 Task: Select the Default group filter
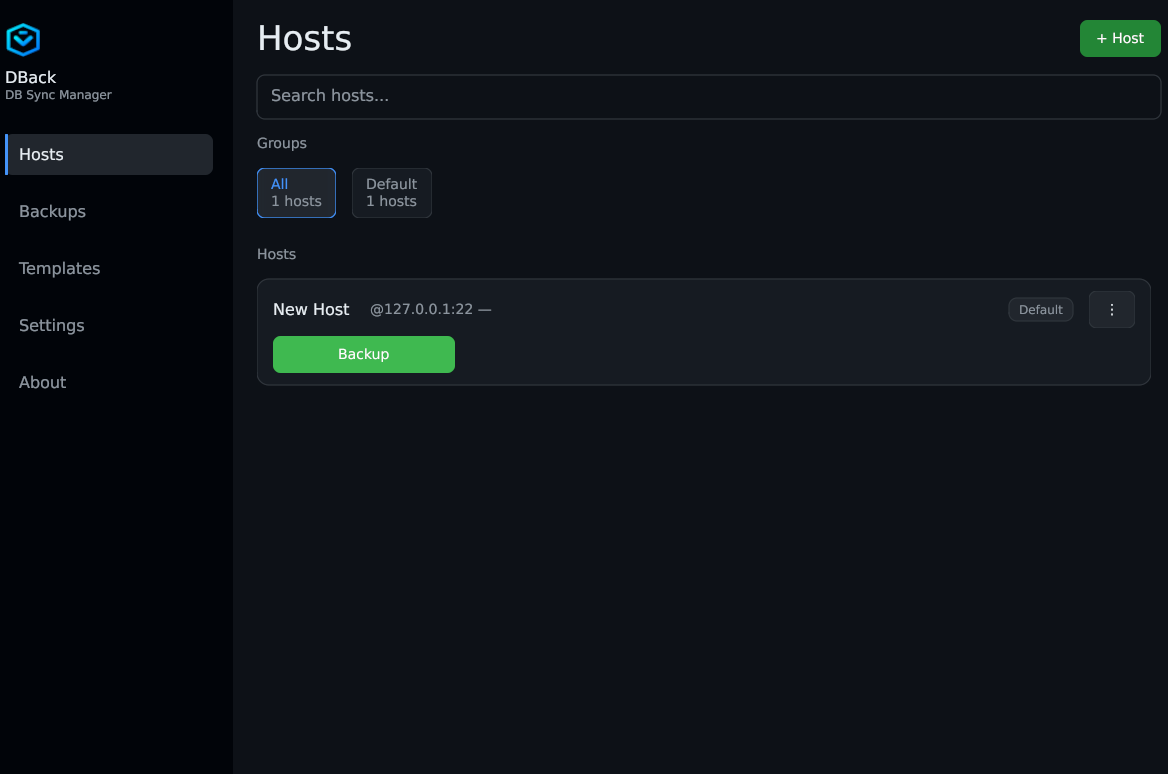pyautogui.click(x=392, y=193)
